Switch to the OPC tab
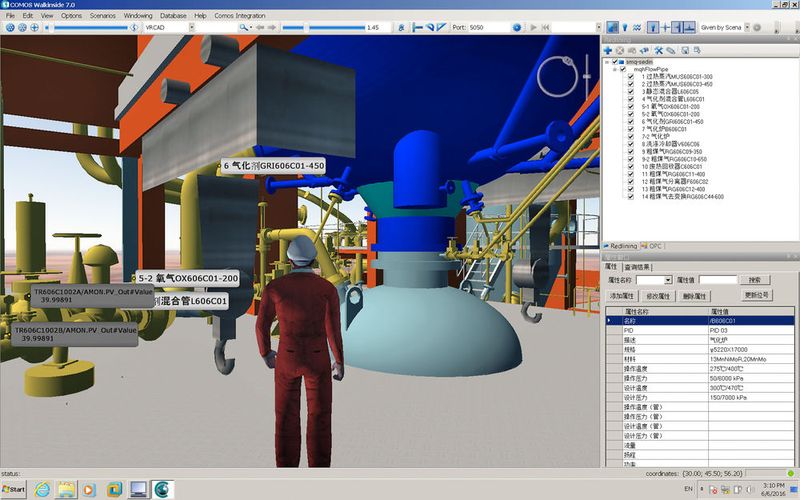Viewport: 800px width, 500px height. click(656, 244)
